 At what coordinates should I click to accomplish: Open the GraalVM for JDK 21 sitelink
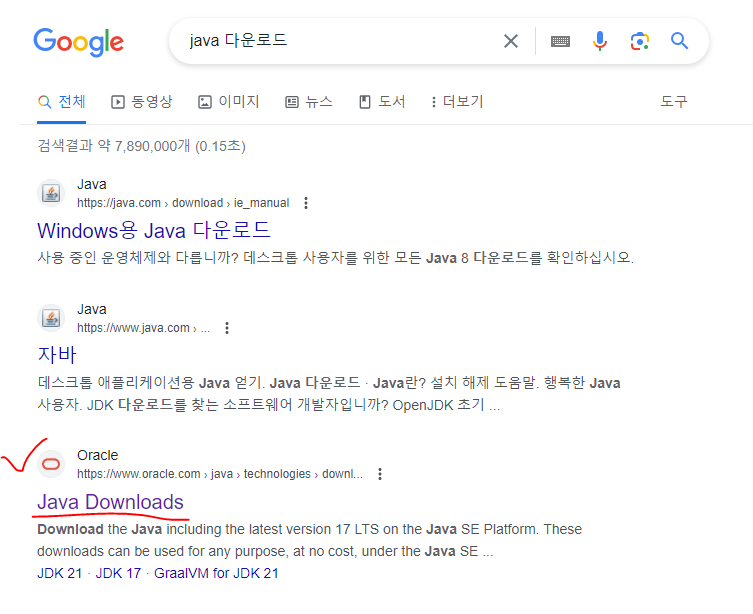click(216, 573)
